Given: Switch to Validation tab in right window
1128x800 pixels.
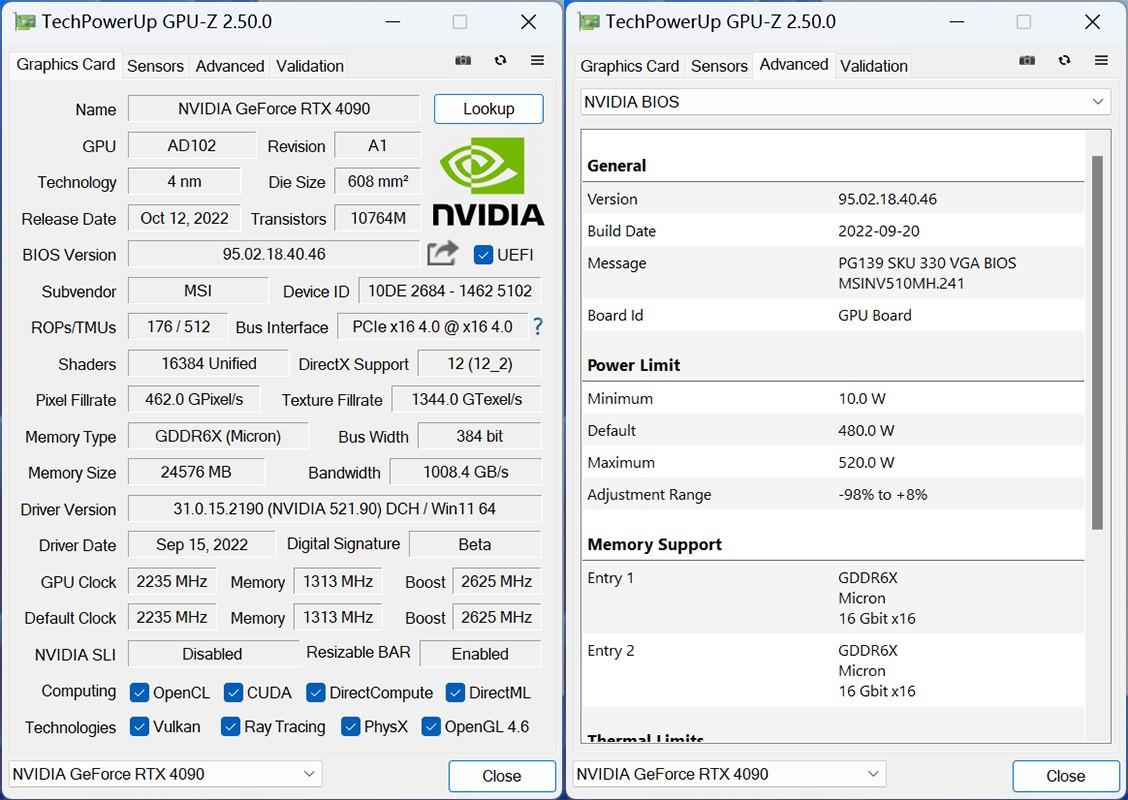Looking at the screenshot, I should [x=873, y=66].
